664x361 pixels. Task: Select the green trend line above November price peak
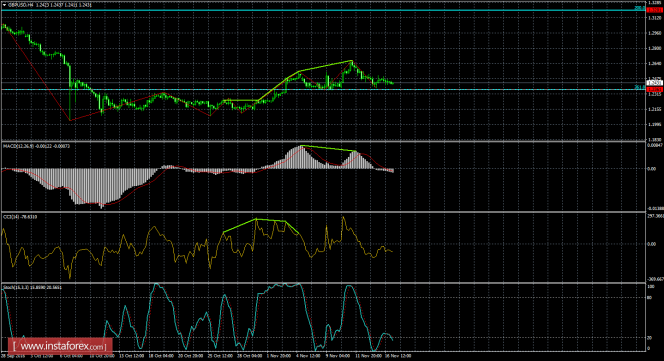click(326, 66)
